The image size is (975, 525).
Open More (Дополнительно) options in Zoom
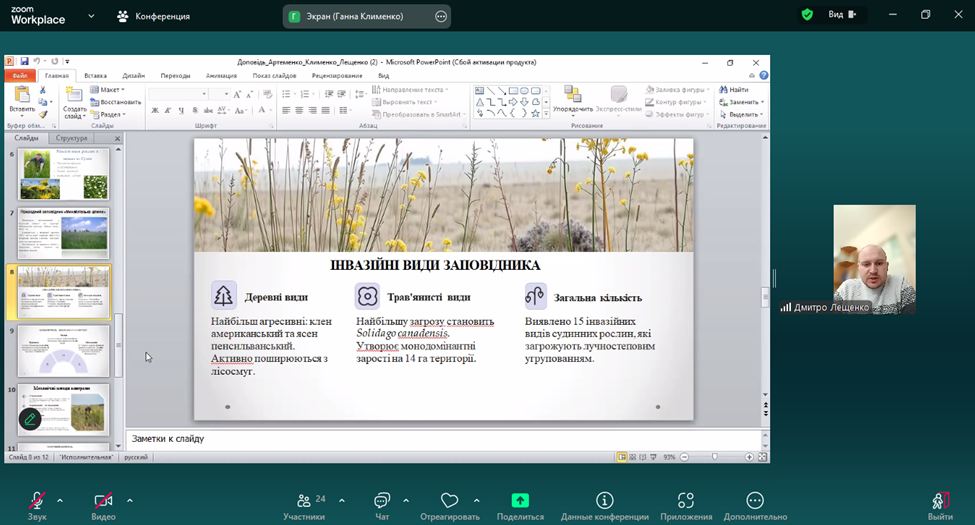[755, 506]
